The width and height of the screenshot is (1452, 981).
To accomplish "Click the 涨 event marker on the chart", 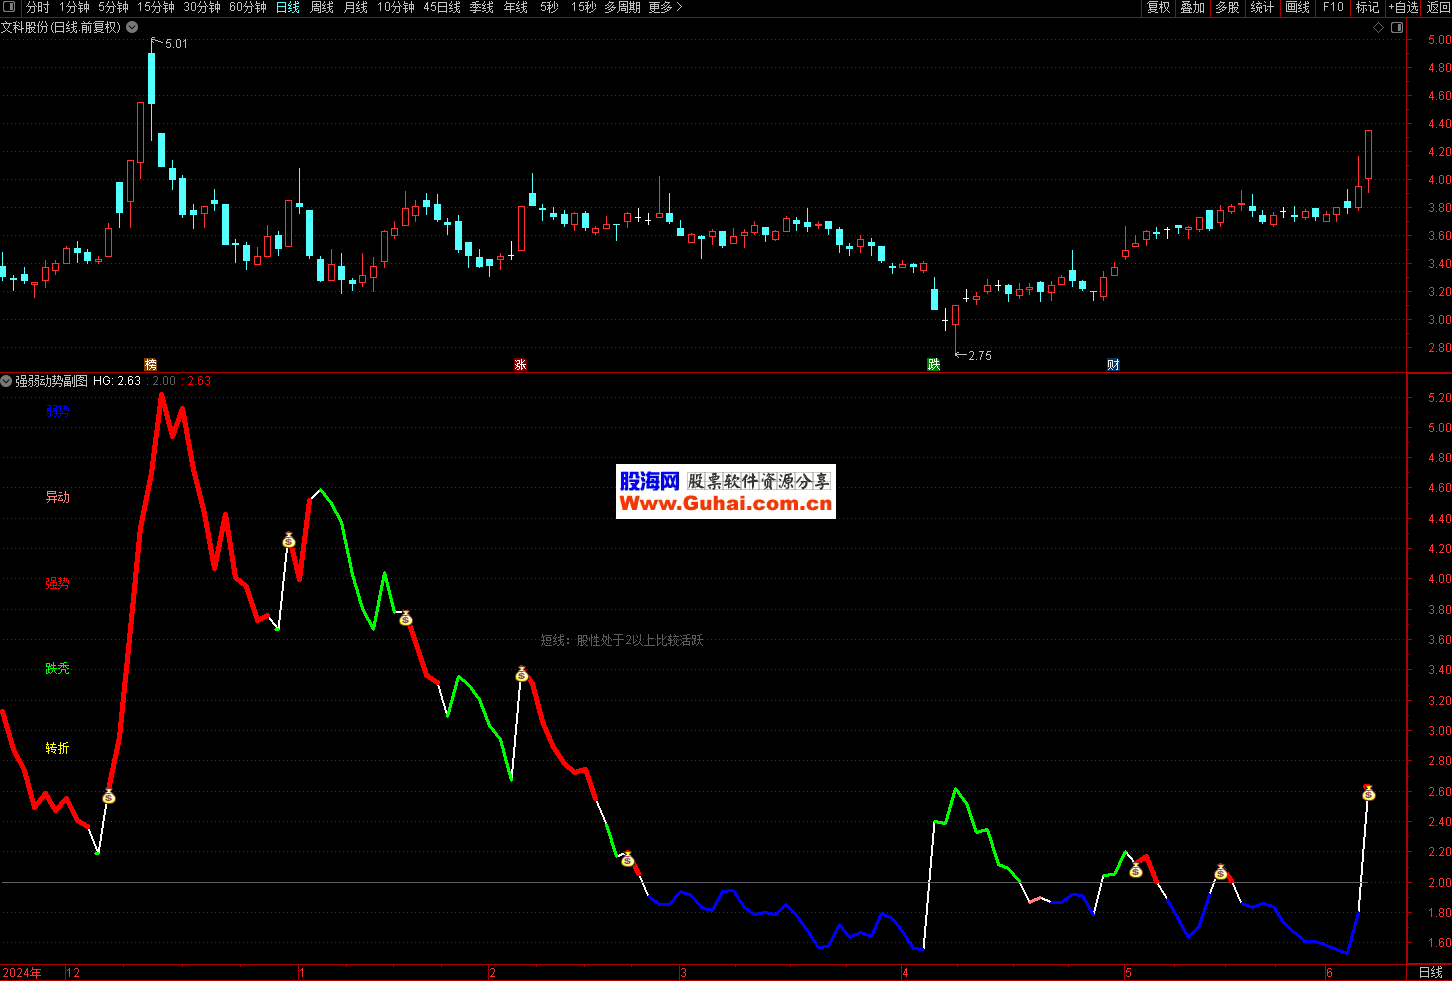I will tap(521, 365).
